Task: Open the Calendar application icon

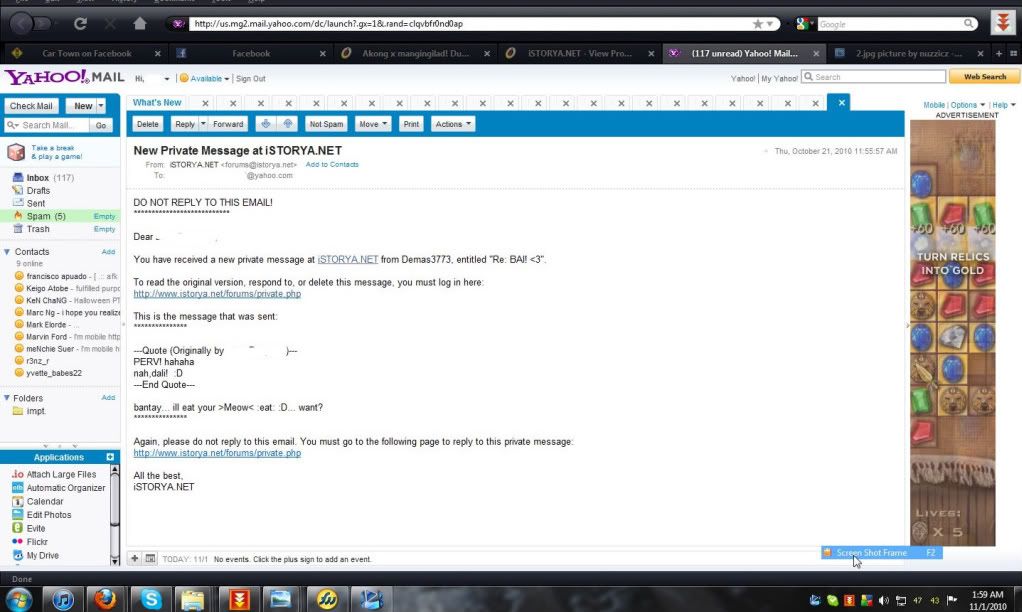Action: pos(18,501)
